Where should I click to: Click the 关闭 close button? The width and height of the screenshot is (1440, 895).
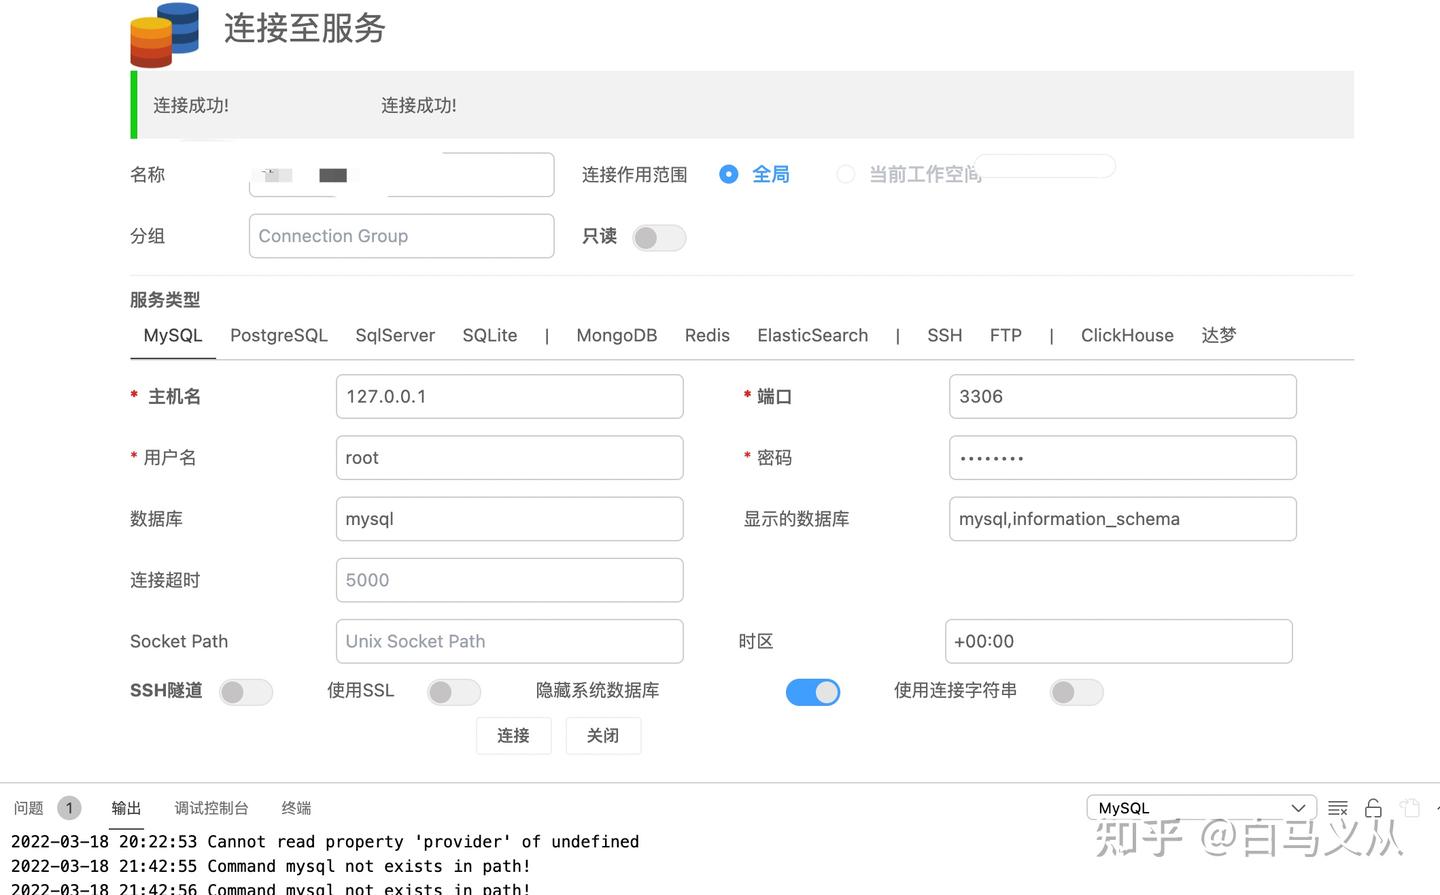pos(603,736)
